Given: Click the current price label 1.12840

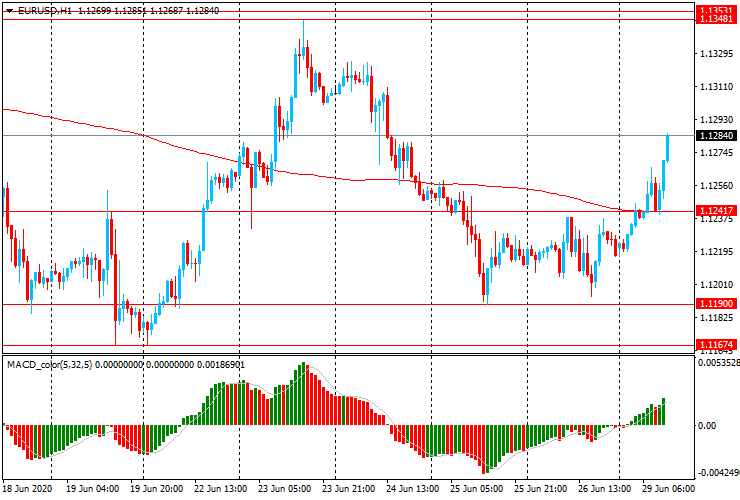Looking at the screenshot, I should coord(716,136).
